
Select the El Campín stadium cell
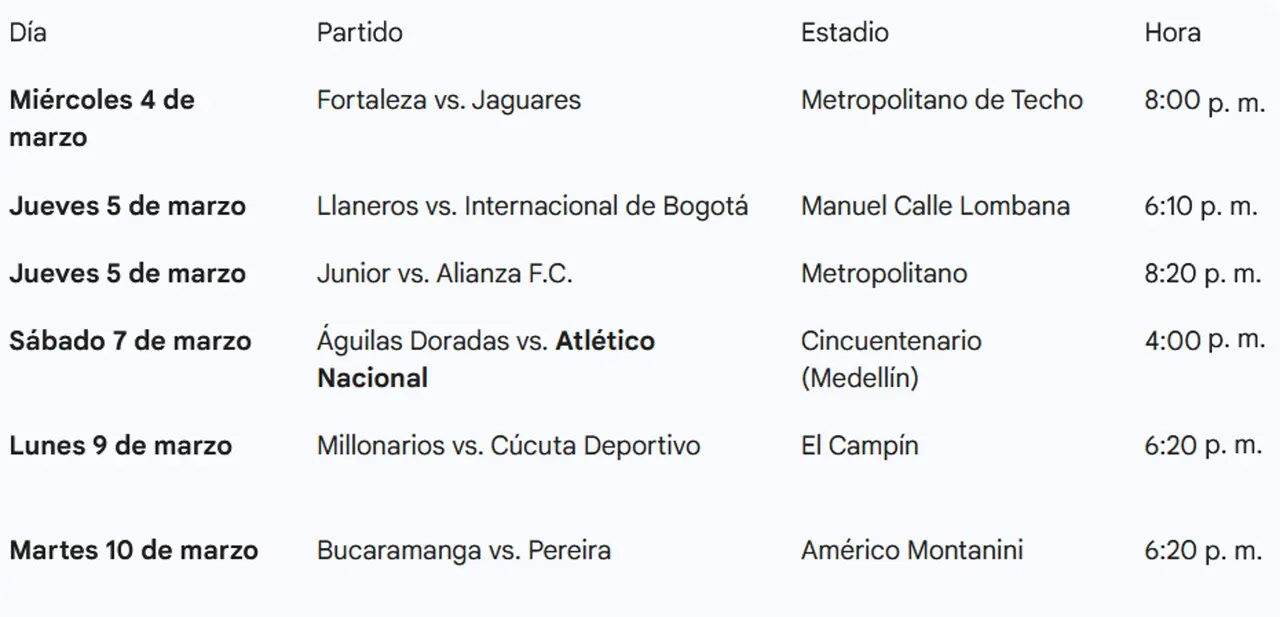tap(859, 445)
